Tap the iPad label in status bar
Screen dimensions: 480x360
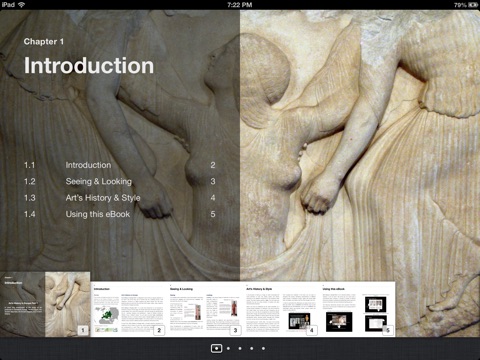[x=8, y=5]
